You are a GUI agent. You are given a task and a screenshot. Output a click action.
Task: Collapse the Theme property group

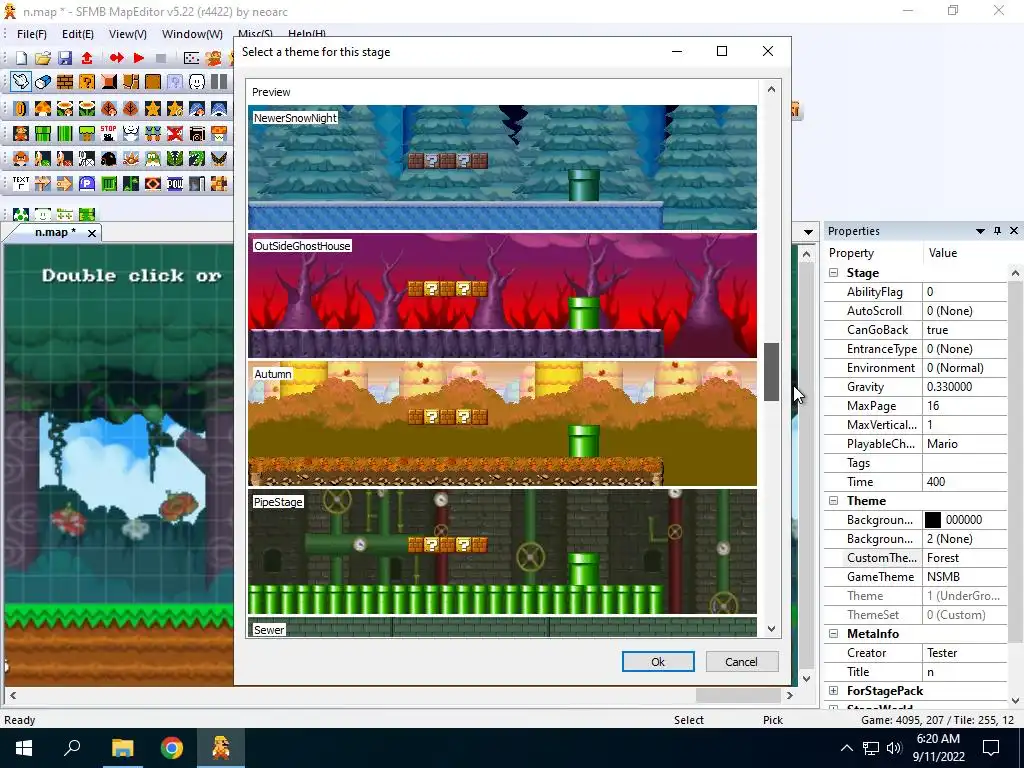(x=833, y=501)
